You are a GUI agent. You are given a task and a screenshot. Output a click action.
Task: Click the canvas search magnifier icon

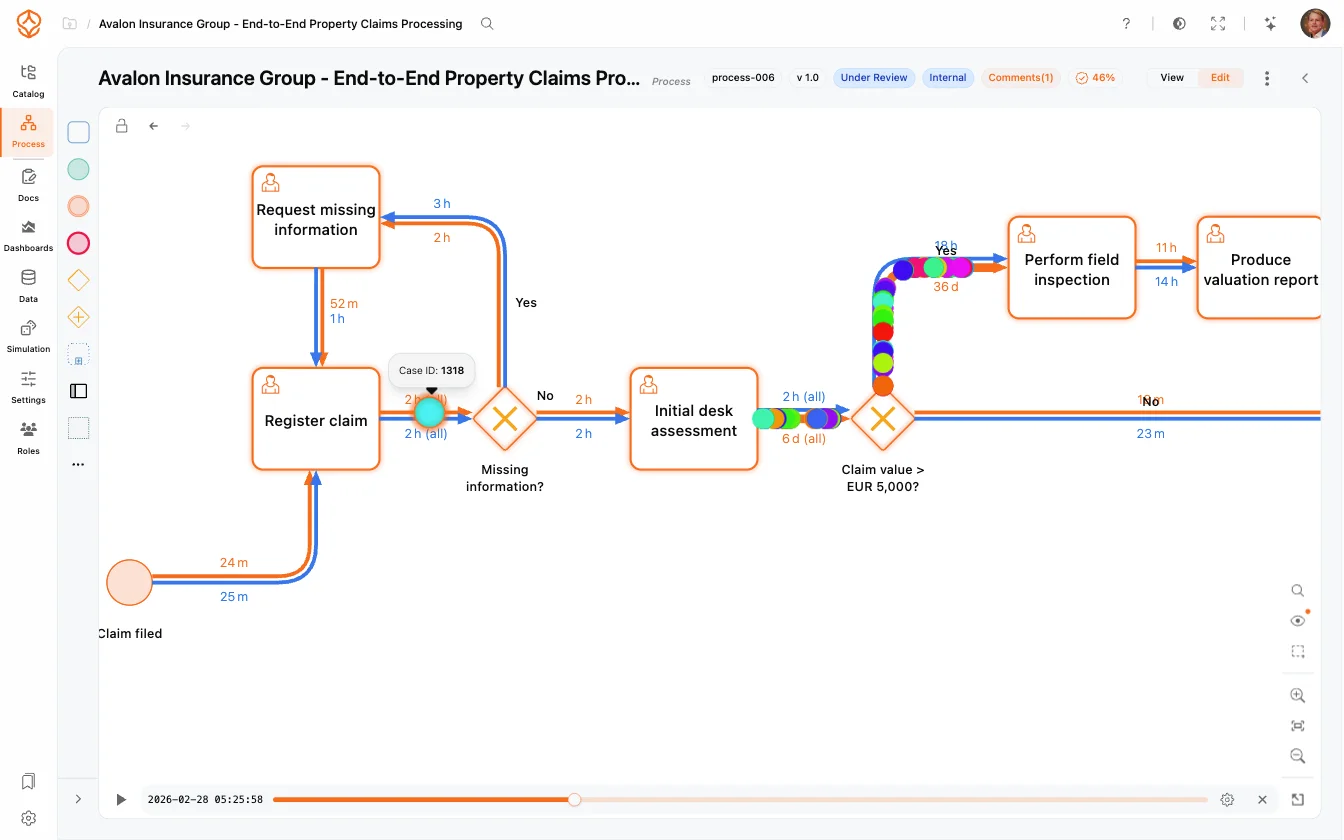[1298, 591]
